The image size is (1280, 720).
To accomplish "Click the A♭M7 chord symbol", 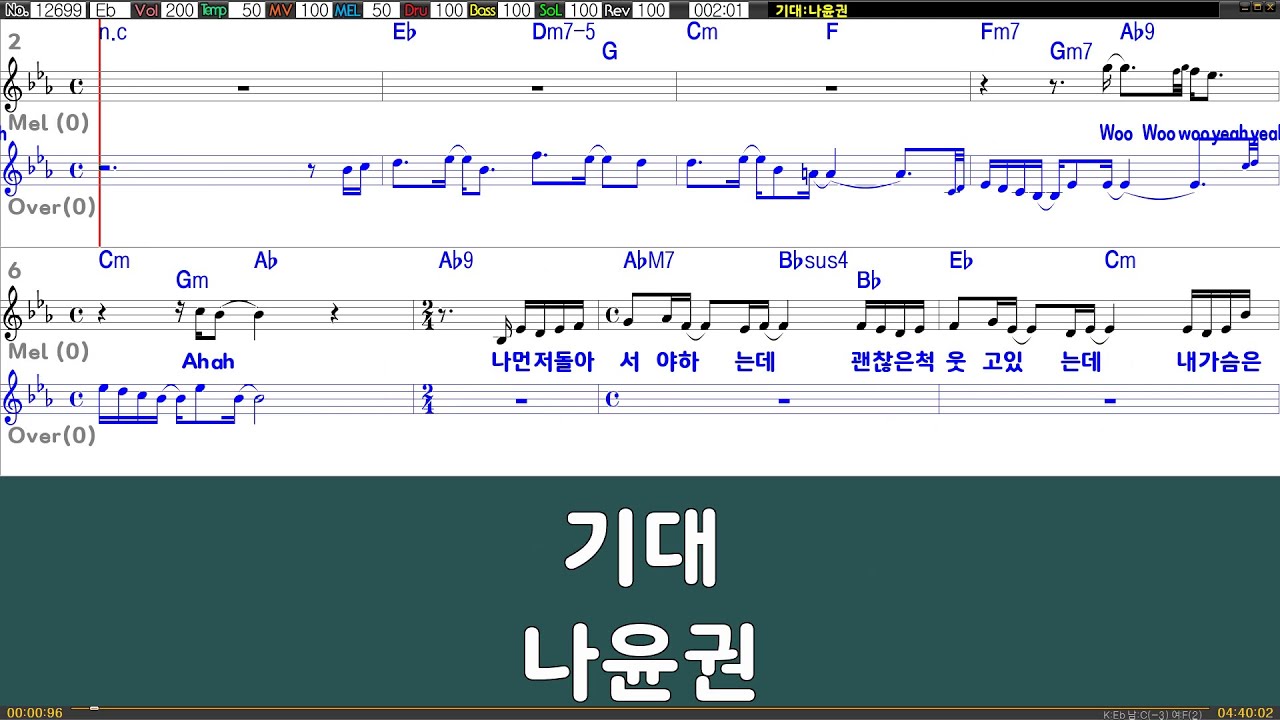I will click(x=649, y=261).
